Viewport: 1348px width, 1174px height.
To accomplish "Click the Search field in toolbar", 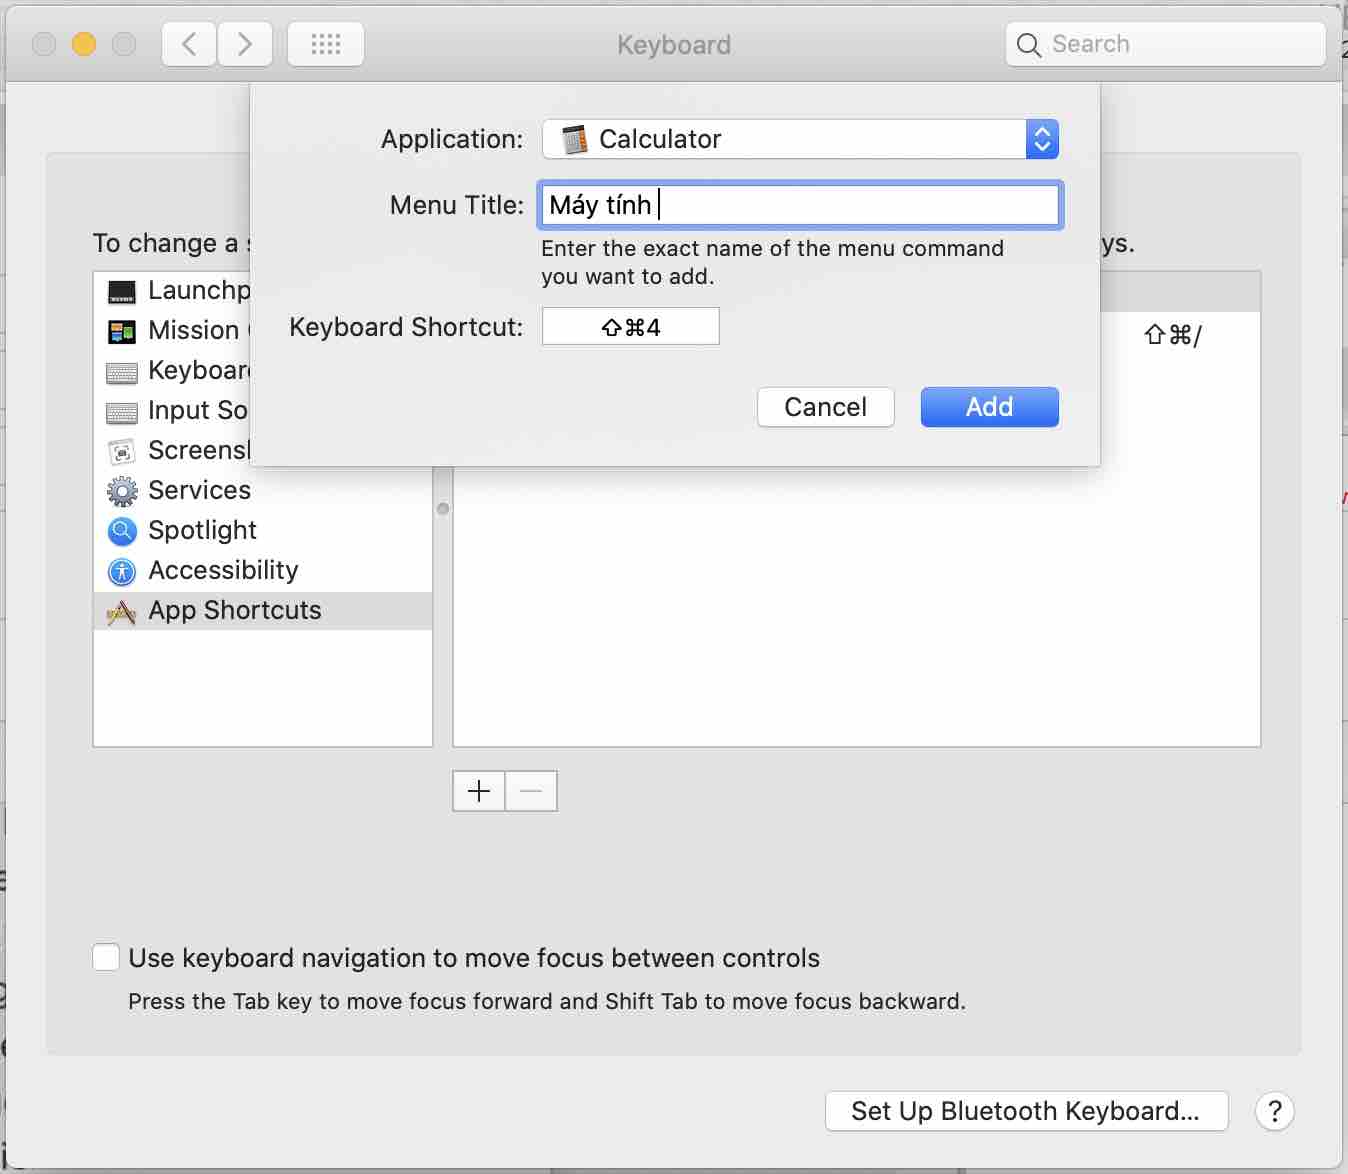I will [1166, 44].
